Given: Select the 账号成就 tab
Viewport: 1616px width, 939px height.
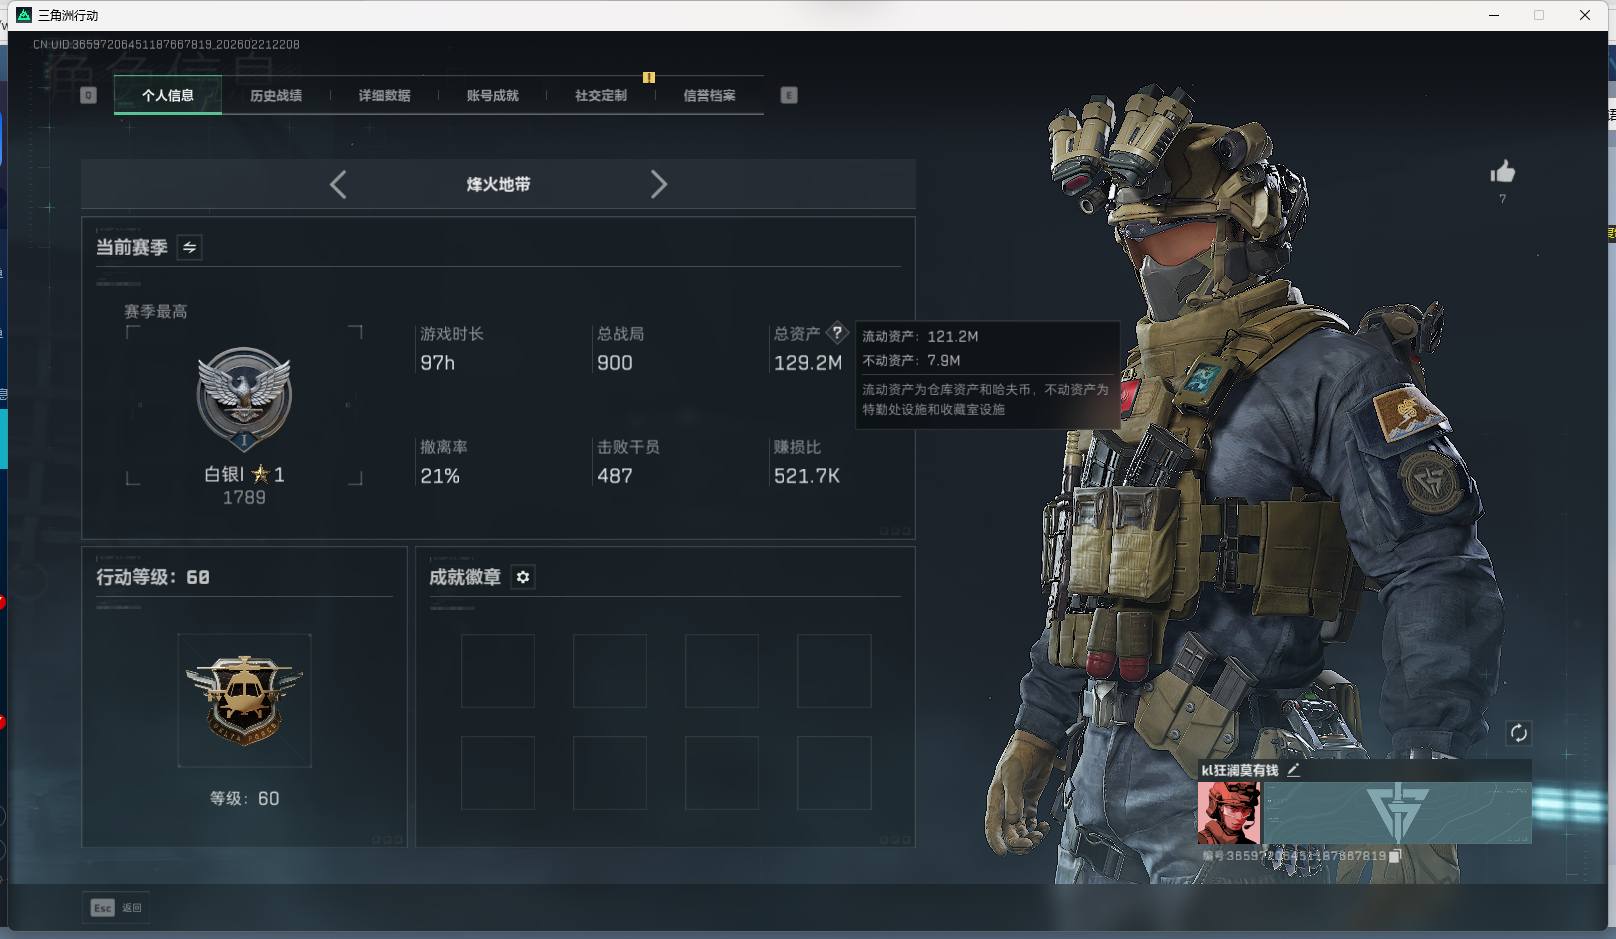Looking at the screenshot, I should (492, 95).
